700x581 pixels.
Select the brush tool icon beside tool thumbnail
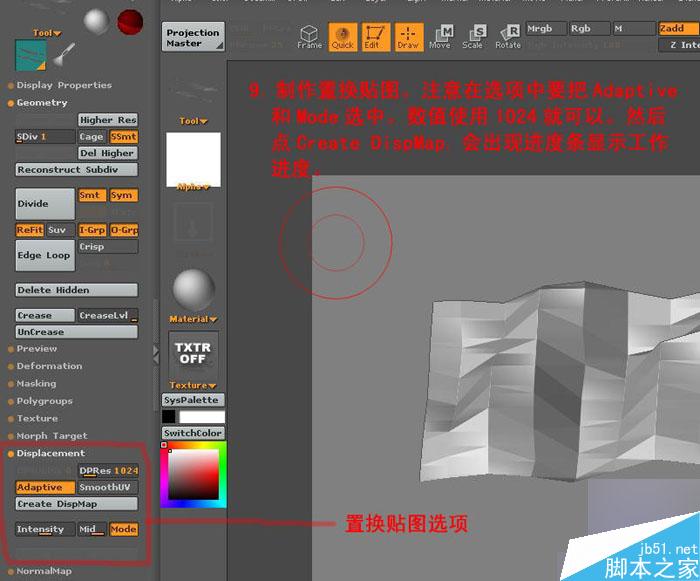tap(64, 55)
